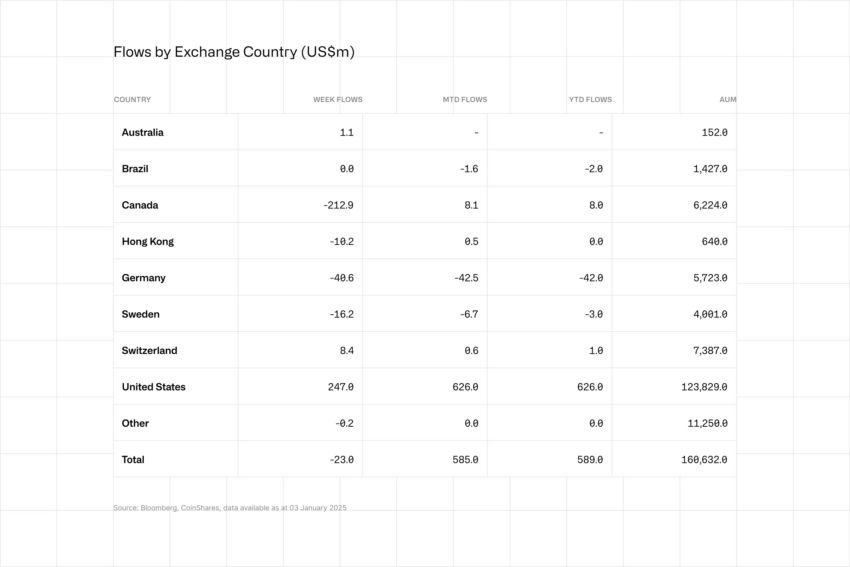Image resolution: width=850 pixels, height=567 pixels.
Task: Click United States AUM value 123,829.0
Action: (704, 387)
